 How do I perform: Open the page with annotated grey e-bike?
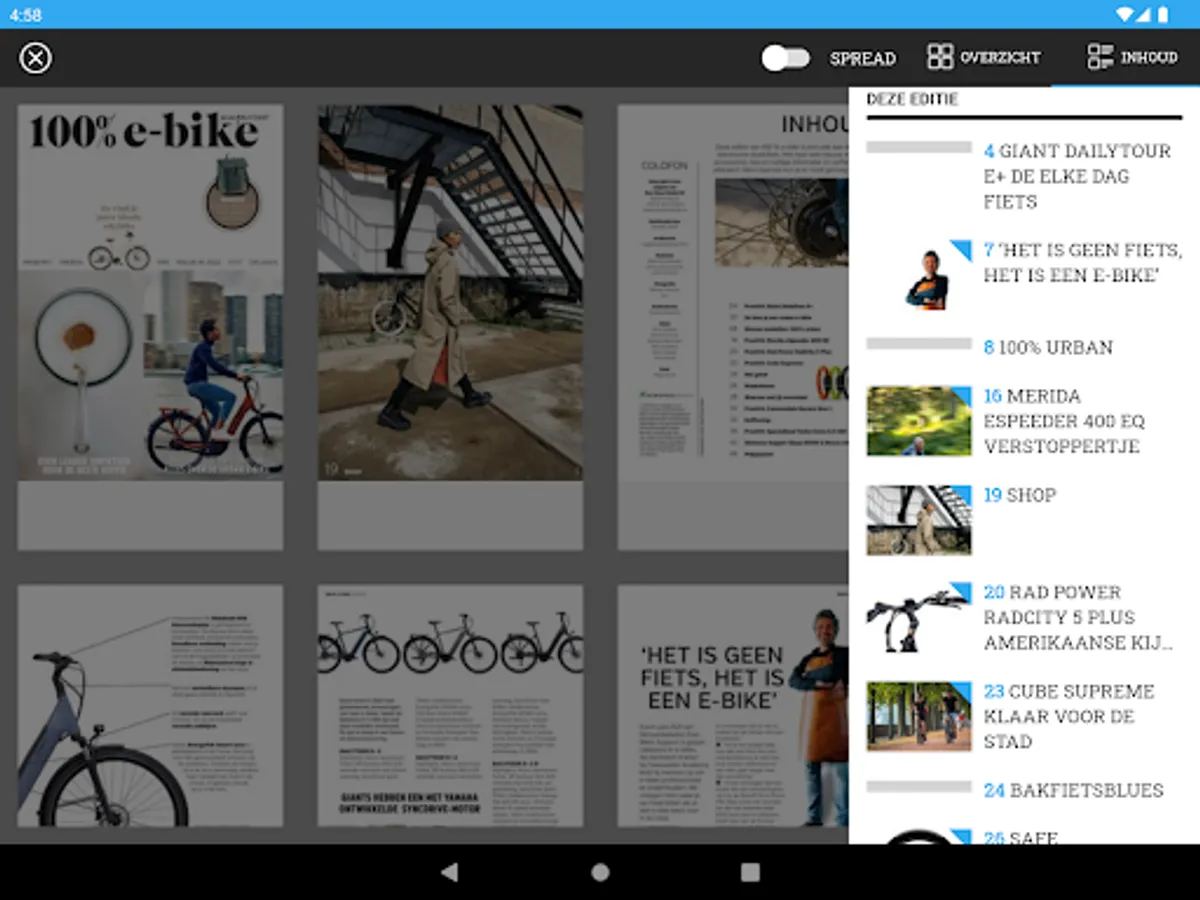pos(150,706)
